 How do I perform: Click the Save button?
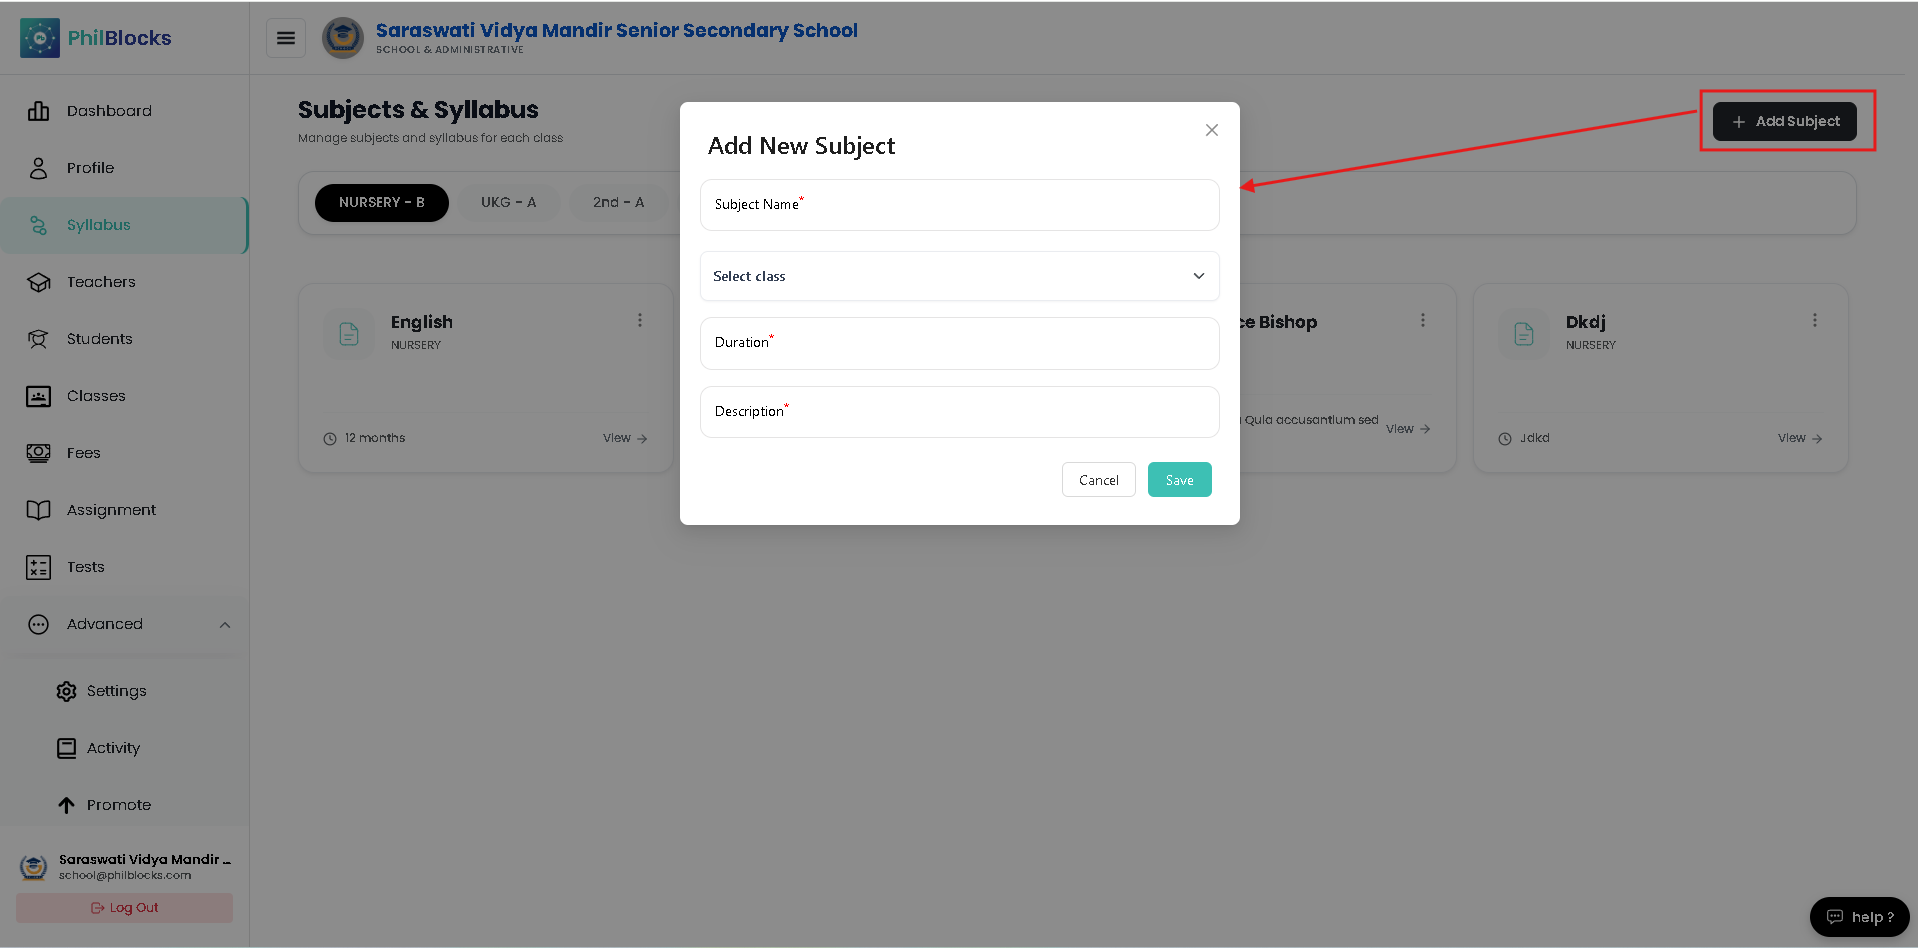[1180, 480]
